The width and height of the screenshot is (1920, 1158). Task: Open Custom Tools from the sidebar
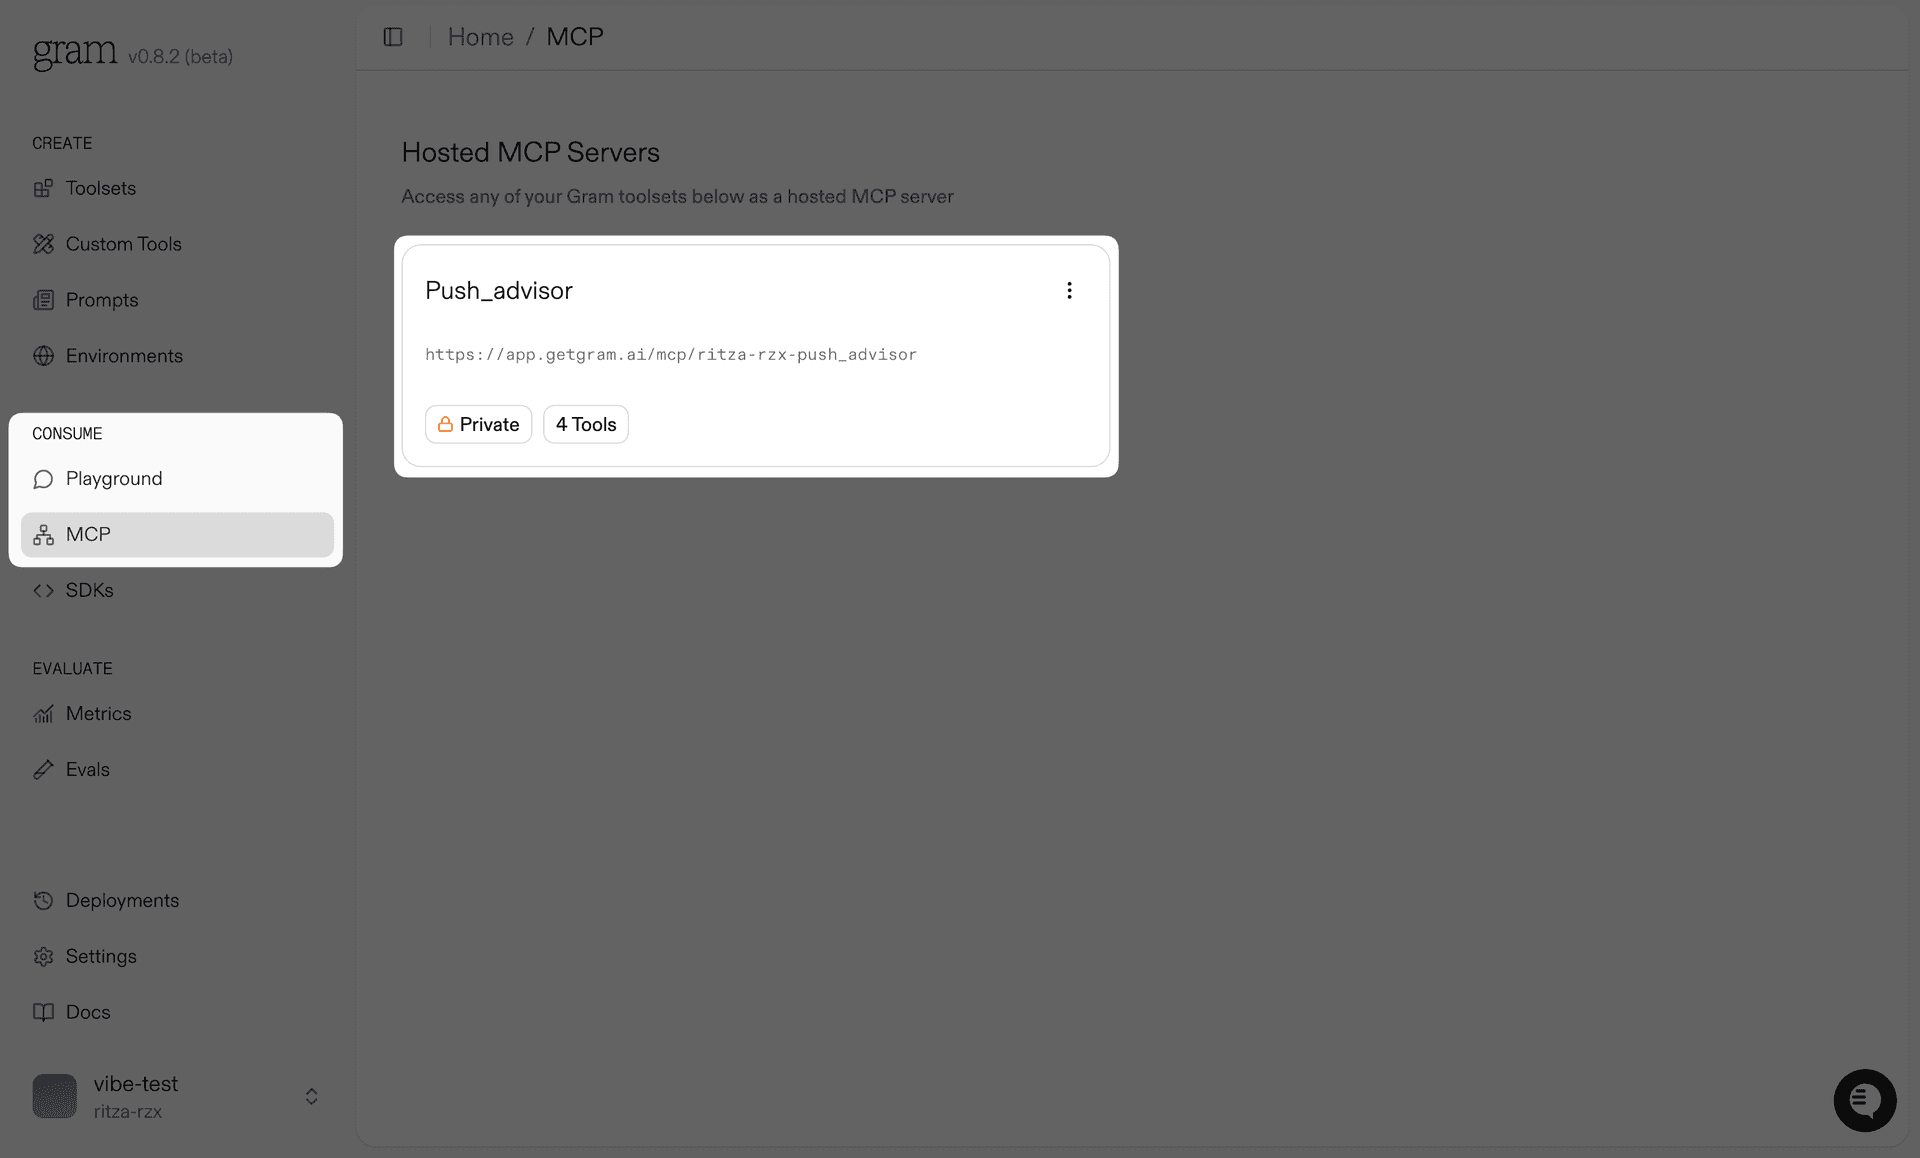tap(123, 244)
